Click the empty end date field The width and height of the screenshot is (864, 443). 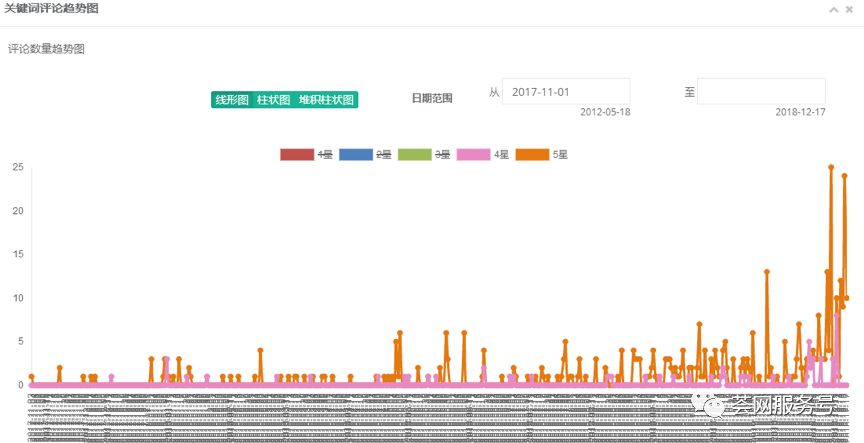[761, 92]
